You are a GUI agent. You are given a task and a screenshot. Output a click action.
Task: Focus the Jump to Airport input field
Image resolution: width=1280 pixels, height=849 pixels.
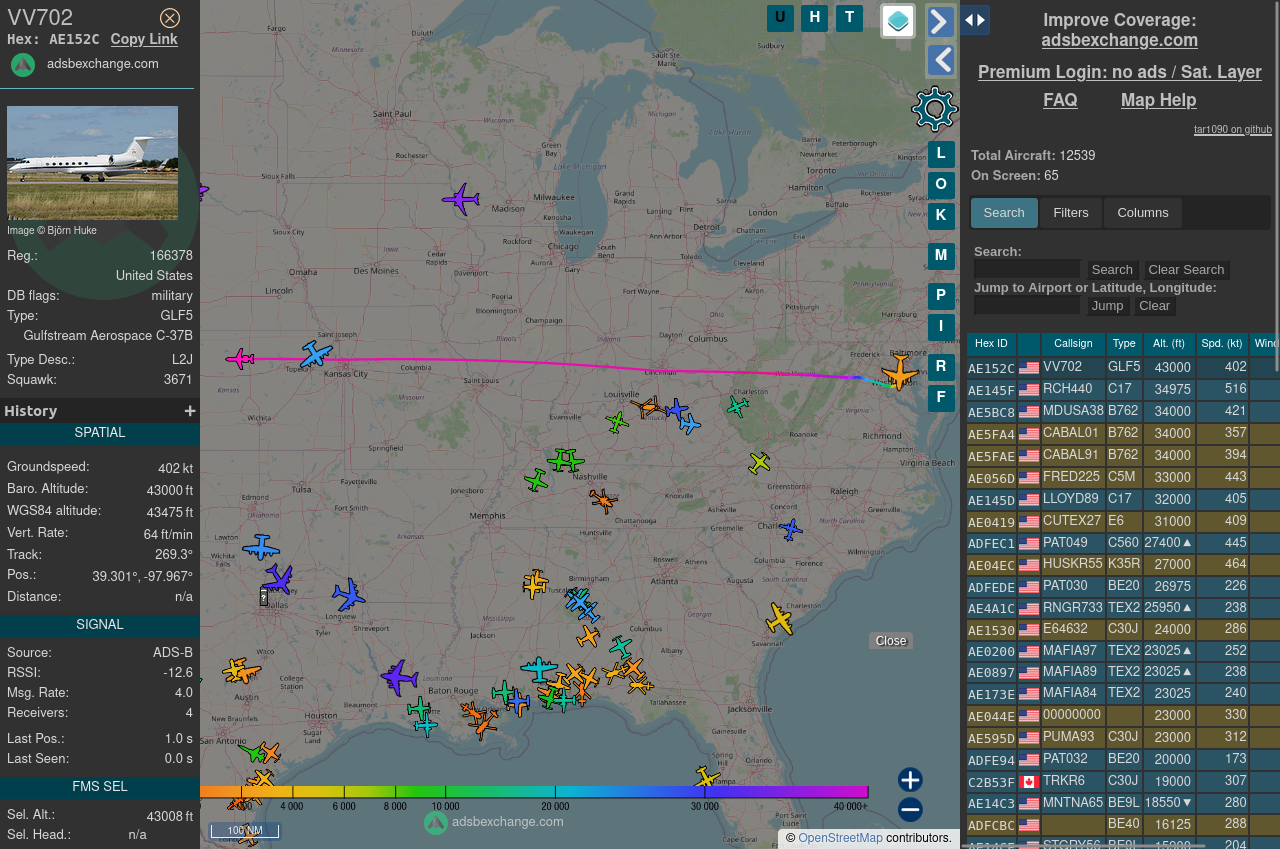point(1027,305)
